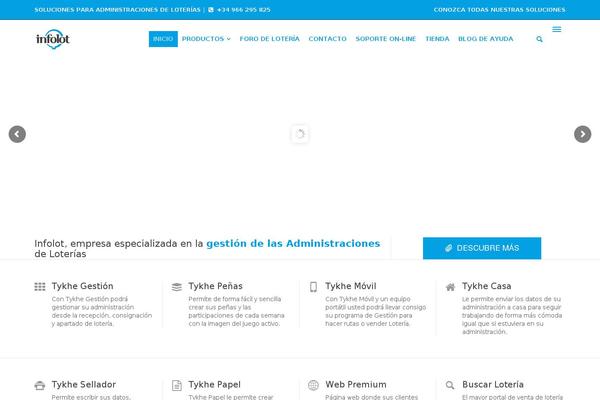The image size is (600, 400).
Task: Click the Tykhe Gestión description paragraph
Action: 102,311
